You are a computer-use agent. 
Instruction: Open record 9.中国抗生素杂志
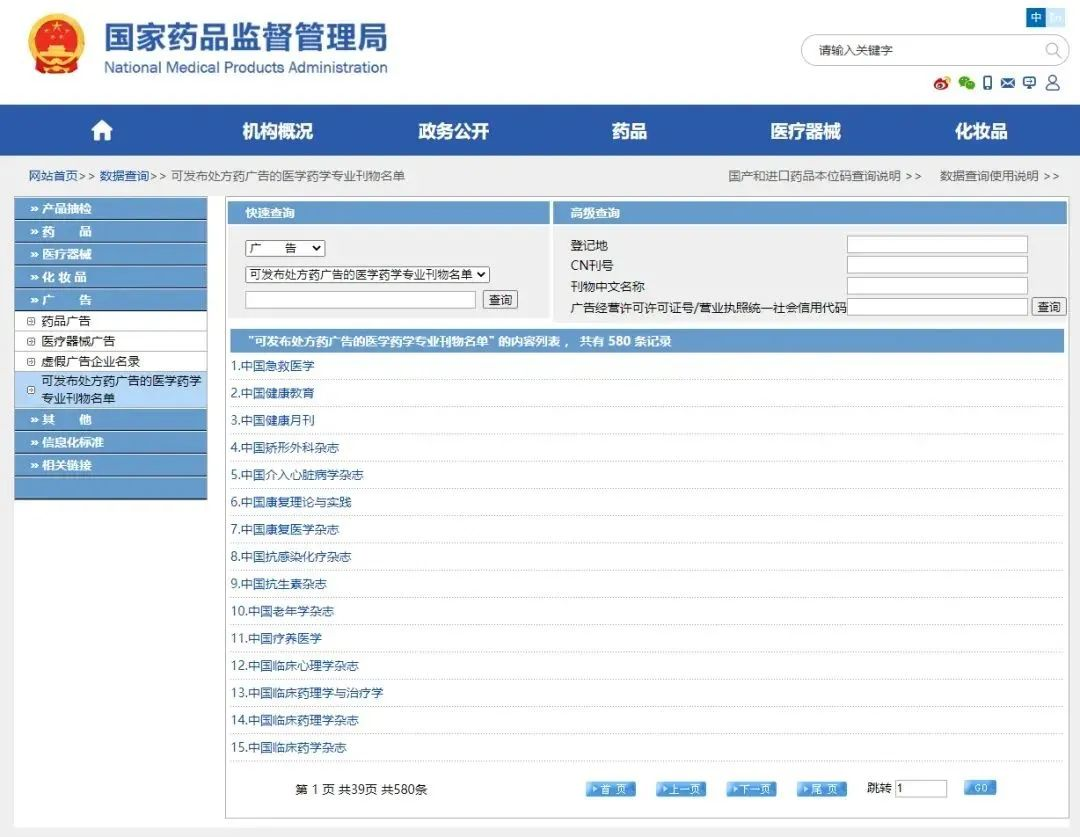278,583
